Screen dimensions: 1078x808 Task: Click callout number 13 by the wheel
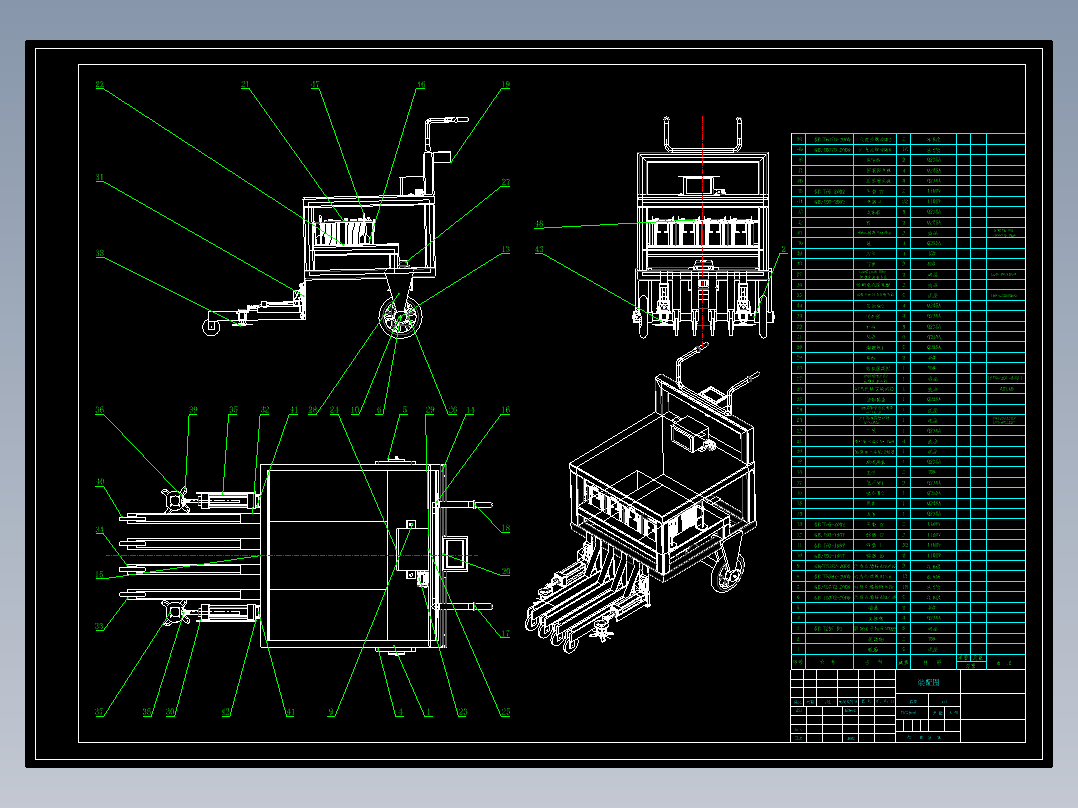[x=505, y=250]
